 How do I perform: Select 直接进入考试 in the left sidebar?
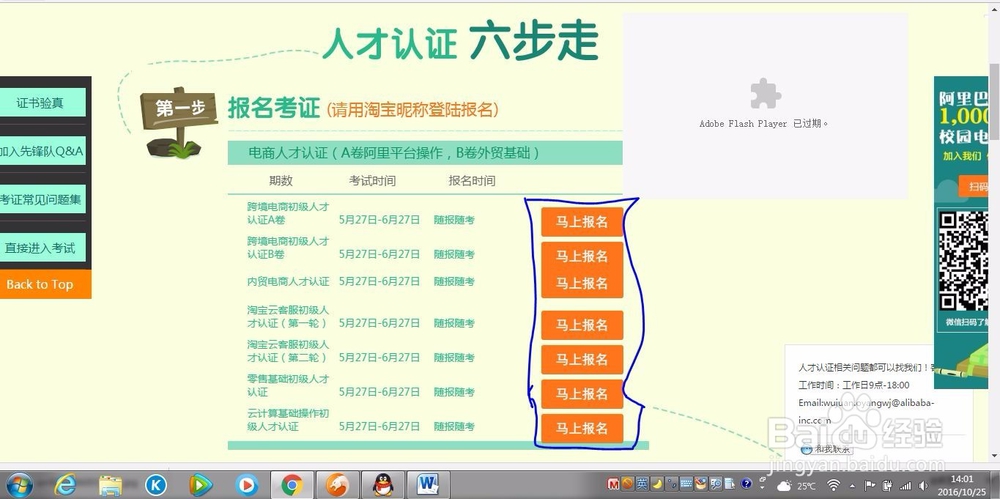click(41, 248)
